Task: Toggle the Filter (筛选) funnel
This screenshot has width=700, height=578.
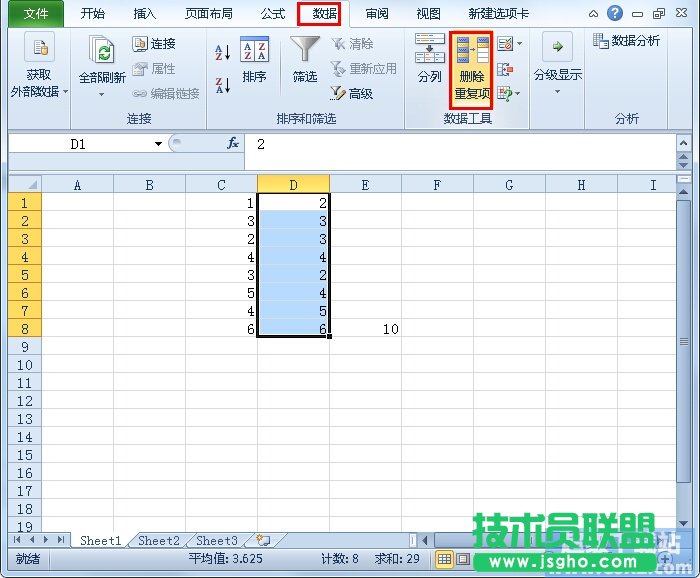Action: click(305, 60)
